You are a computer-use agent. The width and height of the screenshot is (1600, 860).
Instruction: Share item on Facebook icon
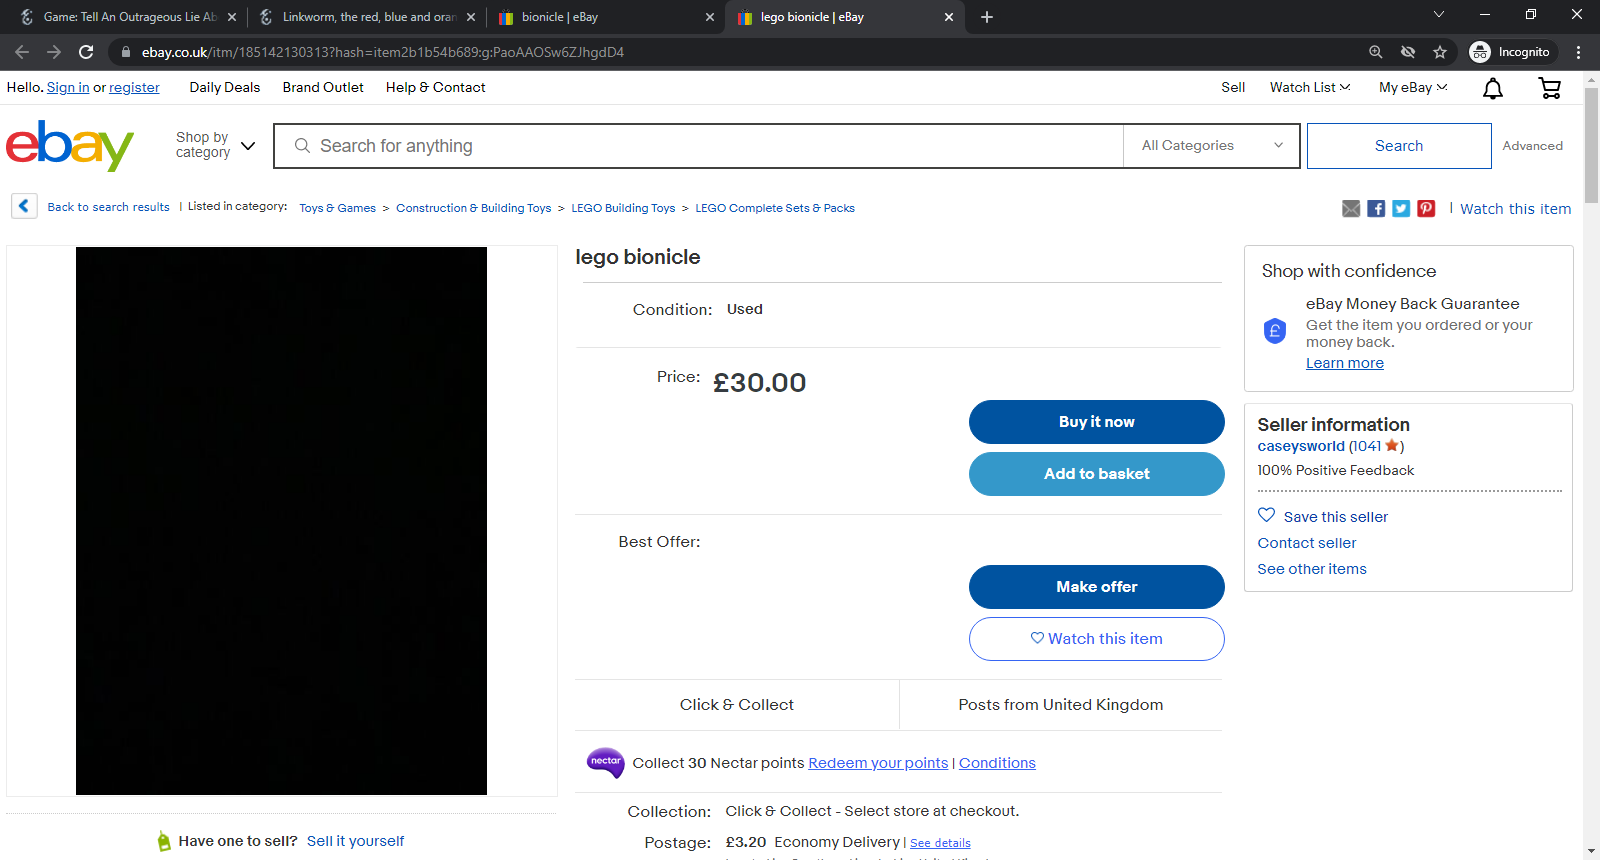click(1376, 208)
